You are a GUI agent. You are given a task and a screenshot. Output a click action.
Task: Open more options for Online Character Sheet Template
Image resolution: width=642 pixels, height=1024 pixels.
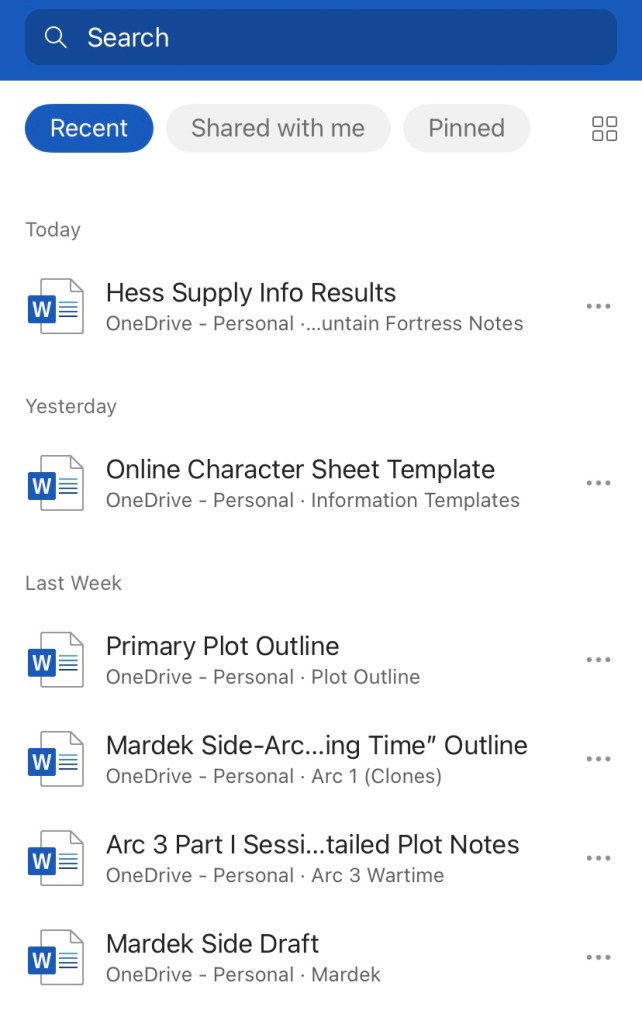598,484
